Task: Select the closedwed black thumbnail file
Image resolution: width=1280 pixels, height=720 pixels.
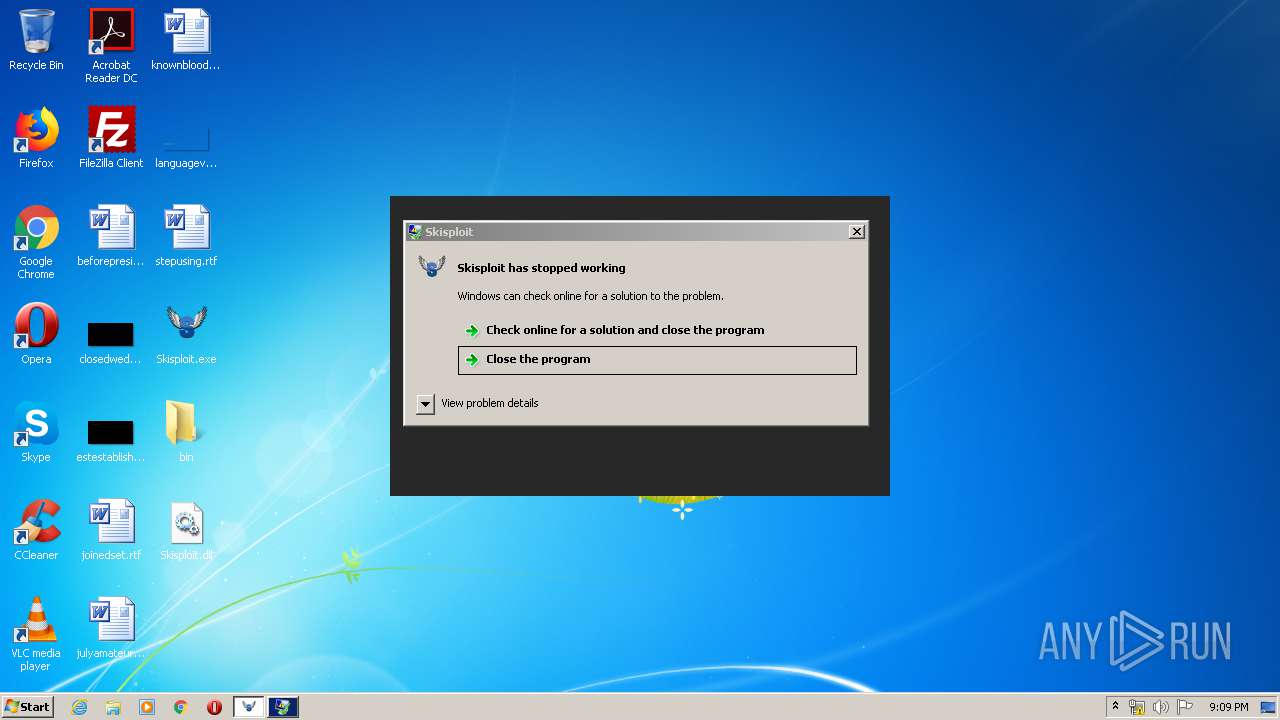Action: coord(111,342)
